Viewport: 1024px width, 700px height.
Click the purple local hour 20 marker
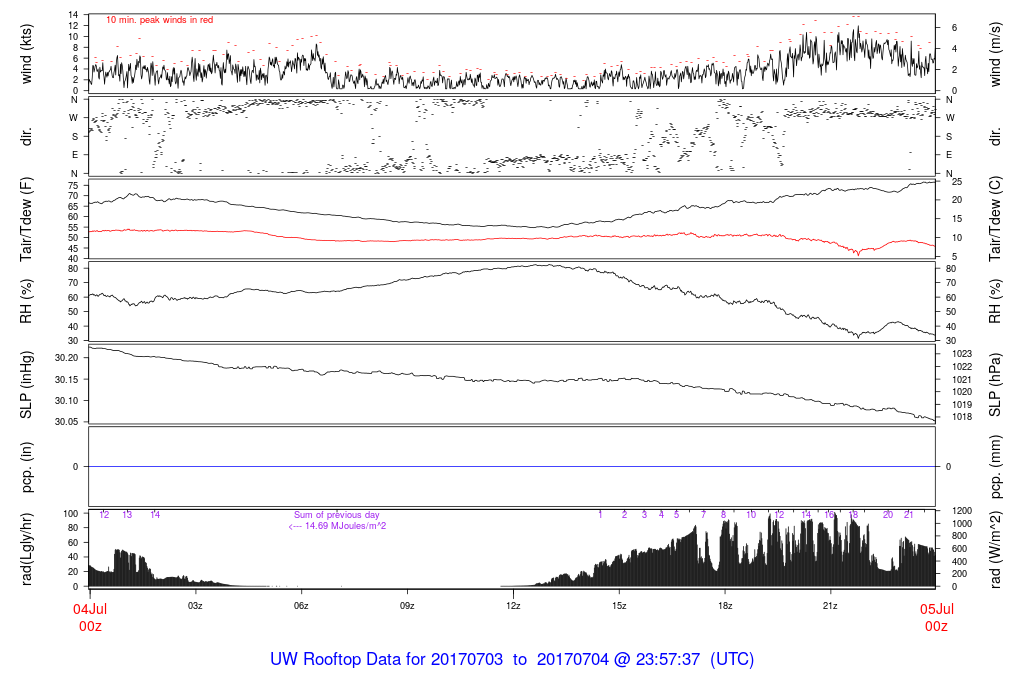point(888,515)
